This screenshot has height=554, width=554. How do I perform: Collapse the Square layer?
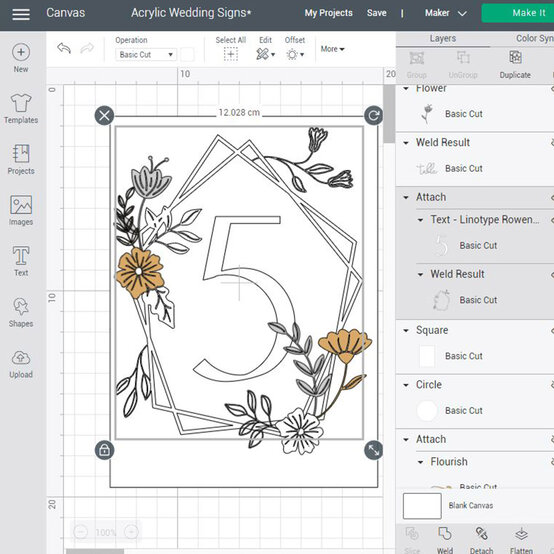pyautogui.click(x=406, y=330)
